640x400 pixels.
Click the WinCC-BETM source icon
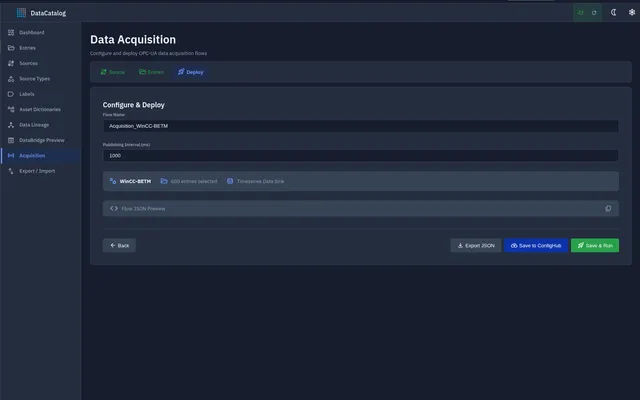coord(113,181)
